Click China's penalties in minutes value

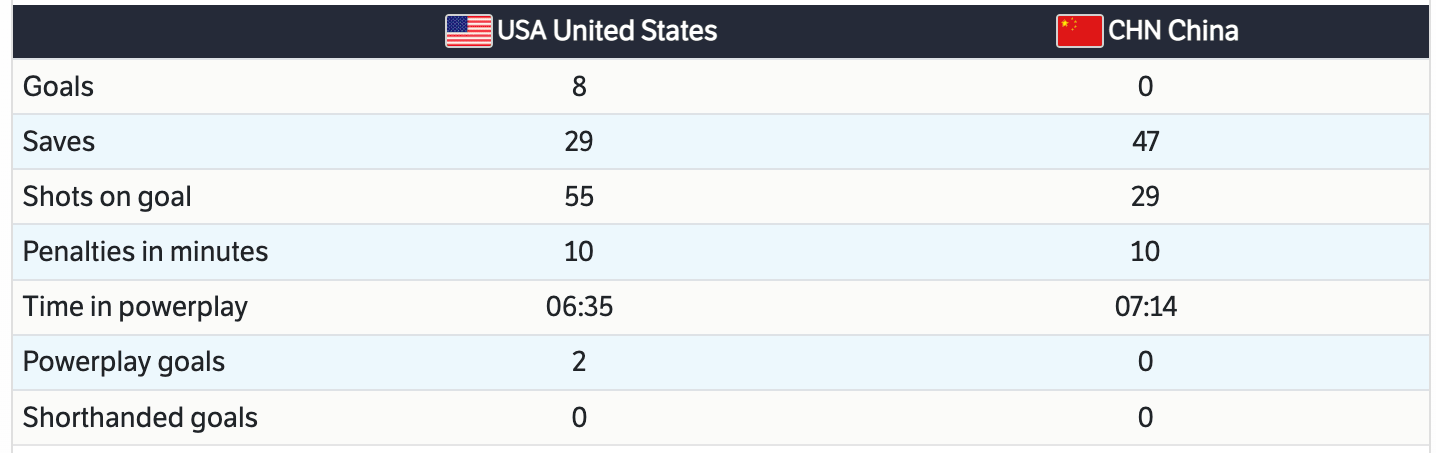1145,251
